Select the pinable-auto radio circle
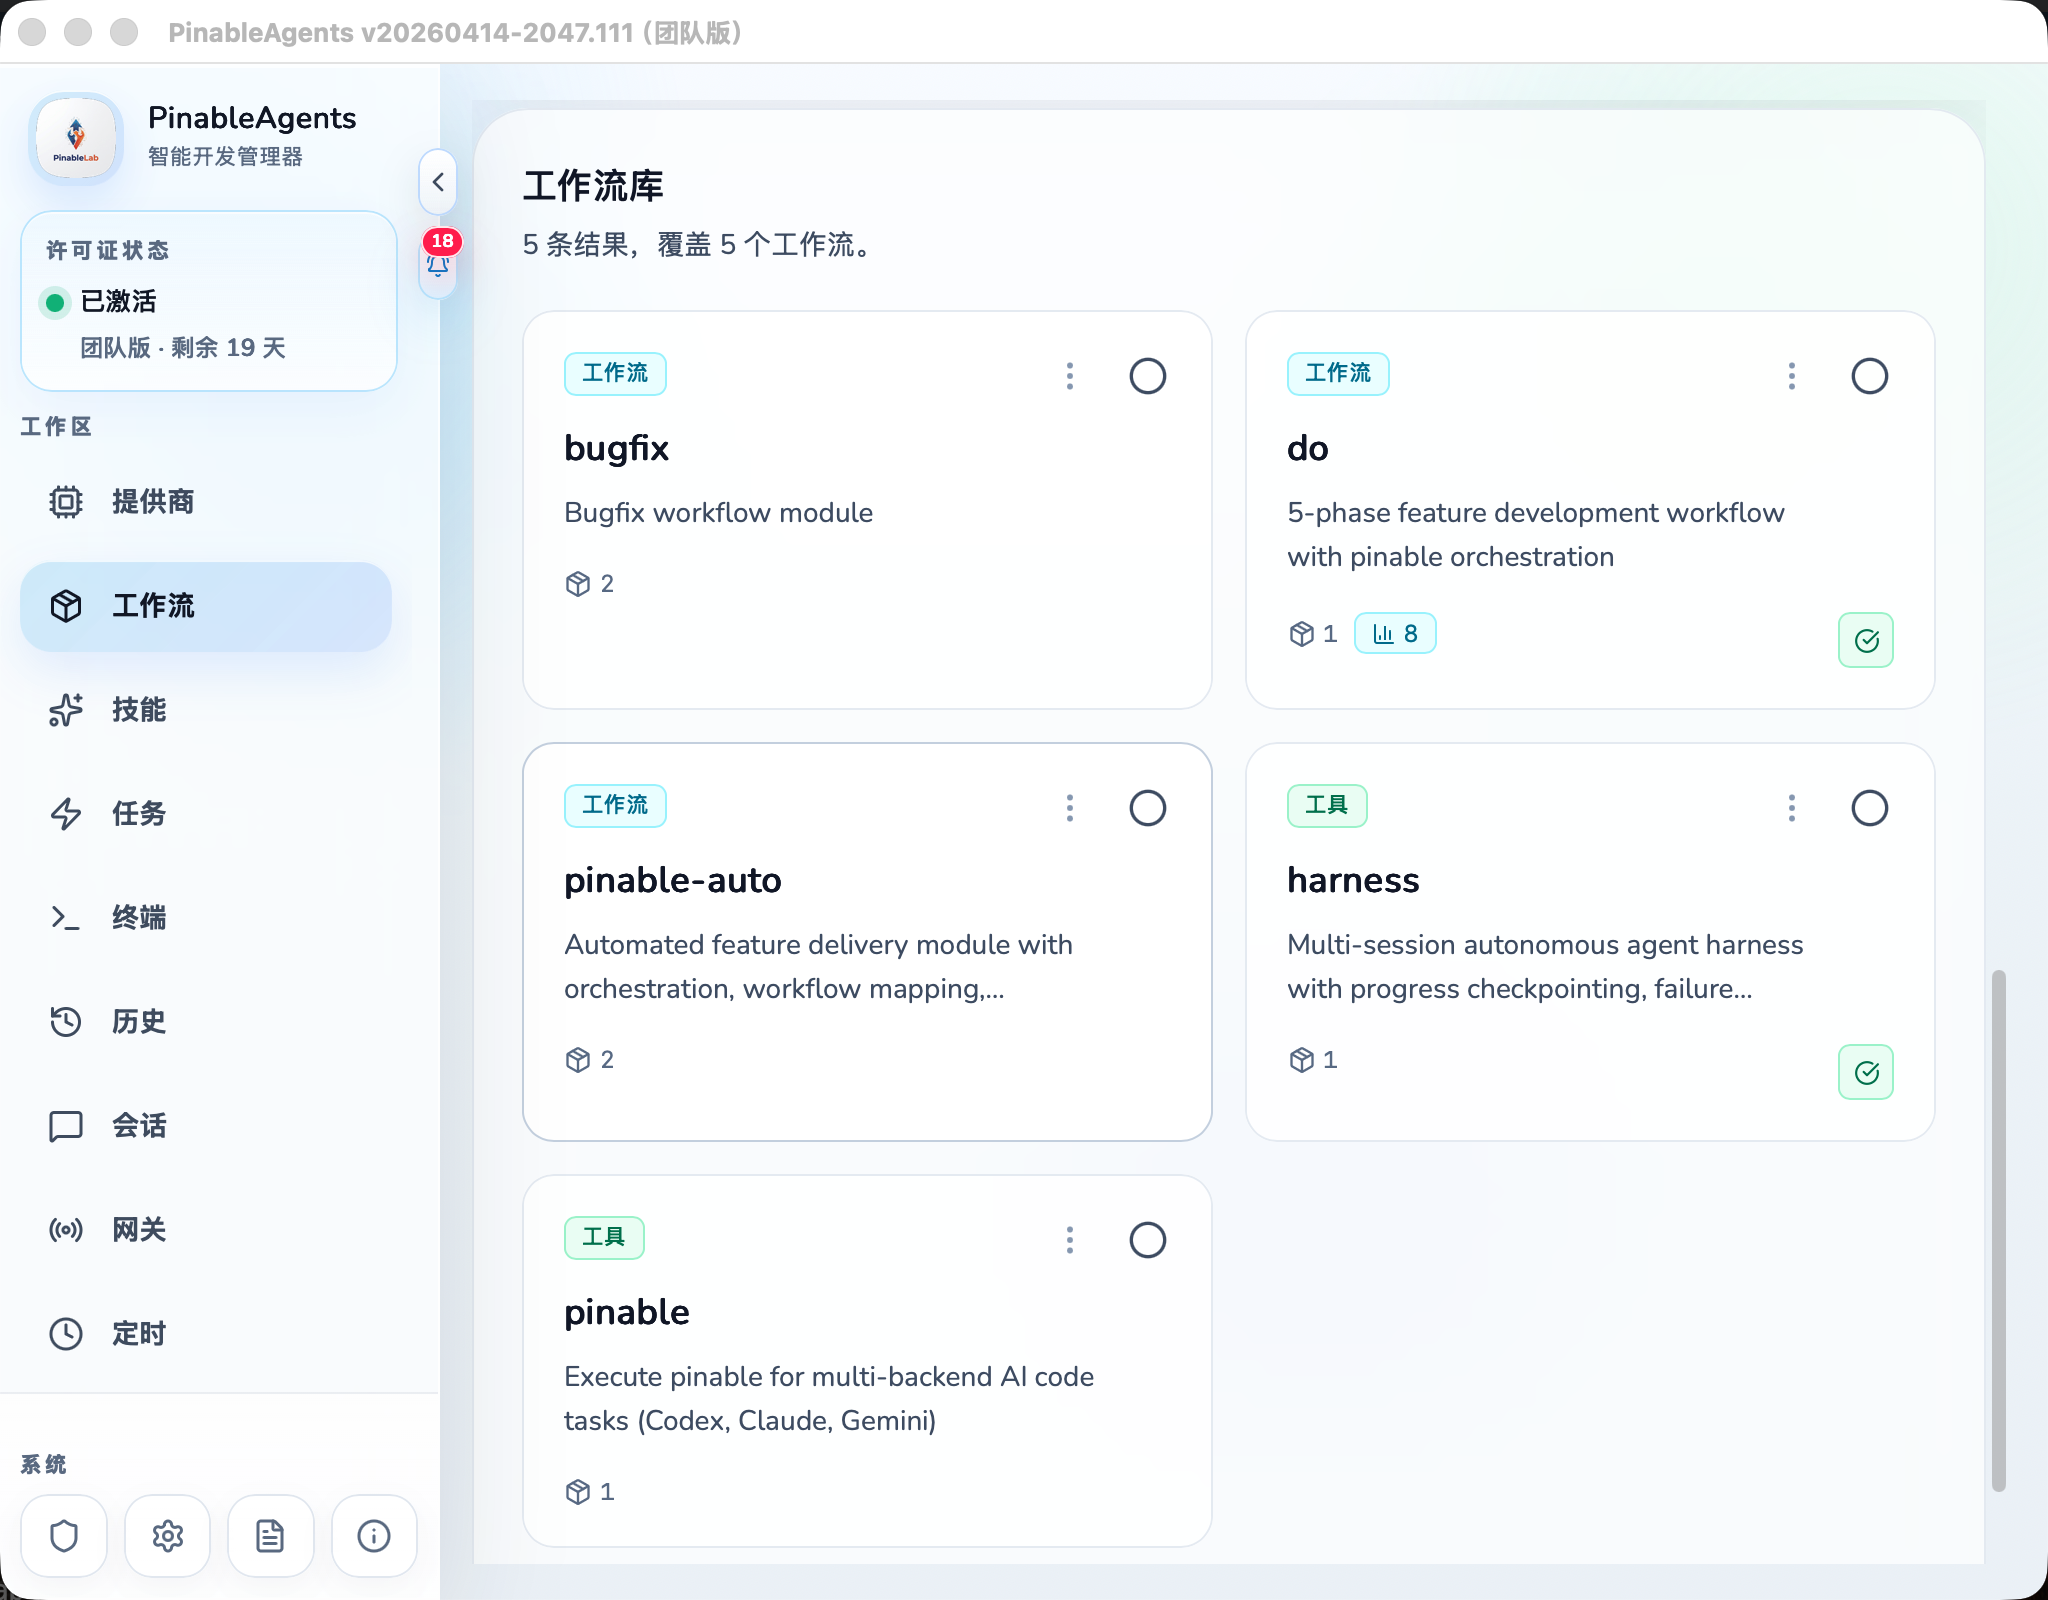This screenshot has height=1600, width=2048. pyautogui.click(x=1148, y=808)
